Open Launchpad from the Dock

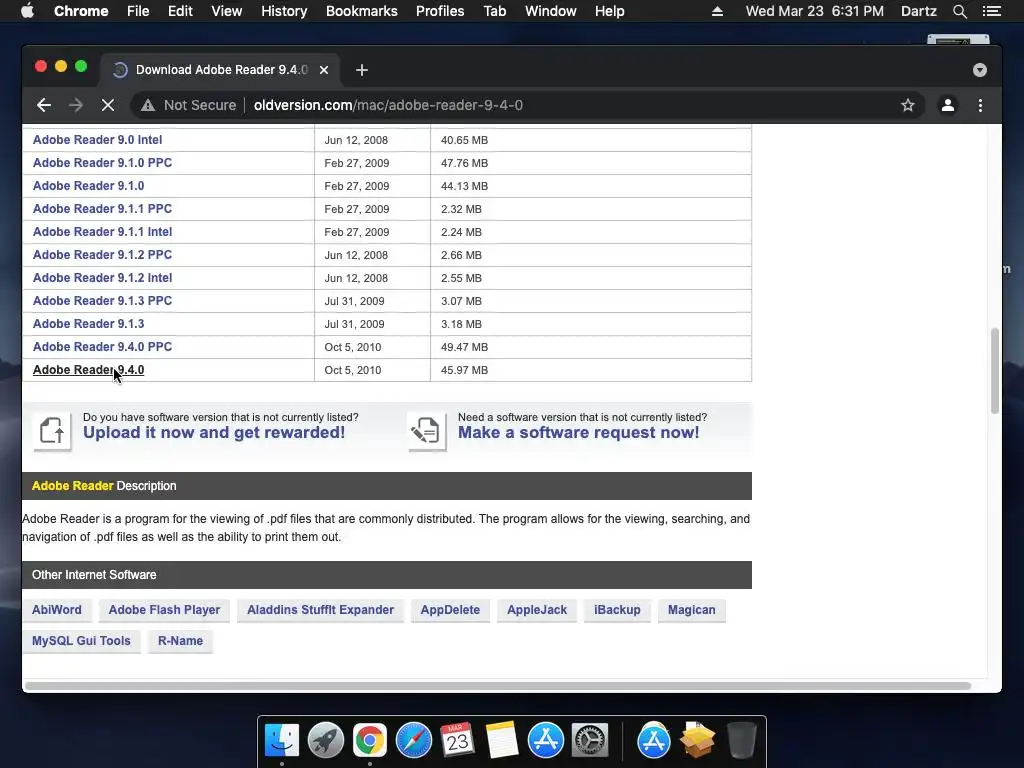(326, 741)
